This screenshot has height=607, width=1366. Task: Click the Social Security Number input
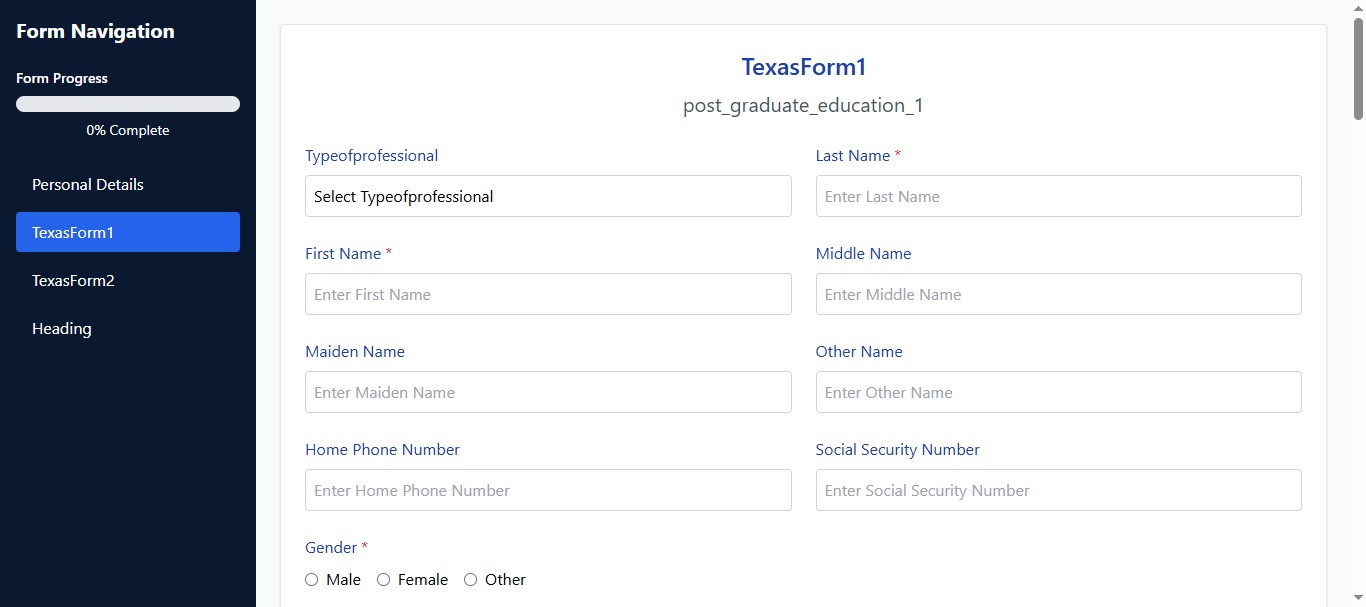pos(1059,490)
